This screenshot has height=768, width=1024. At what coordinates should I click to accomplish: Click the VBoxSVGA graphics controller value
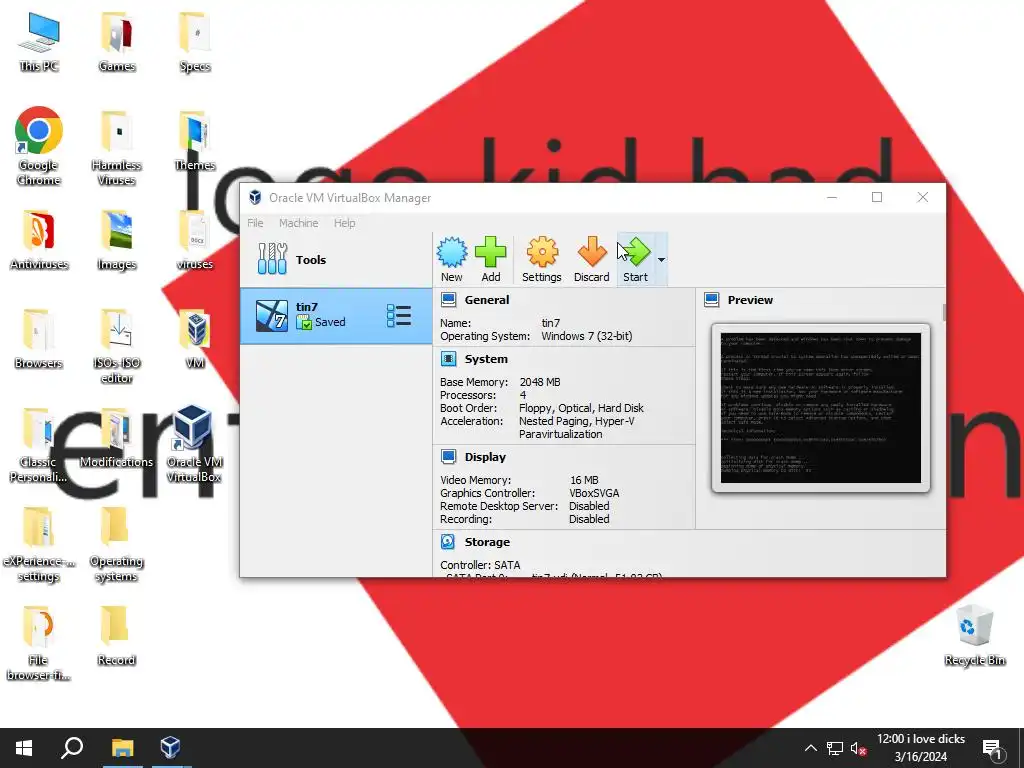(594, 492)
